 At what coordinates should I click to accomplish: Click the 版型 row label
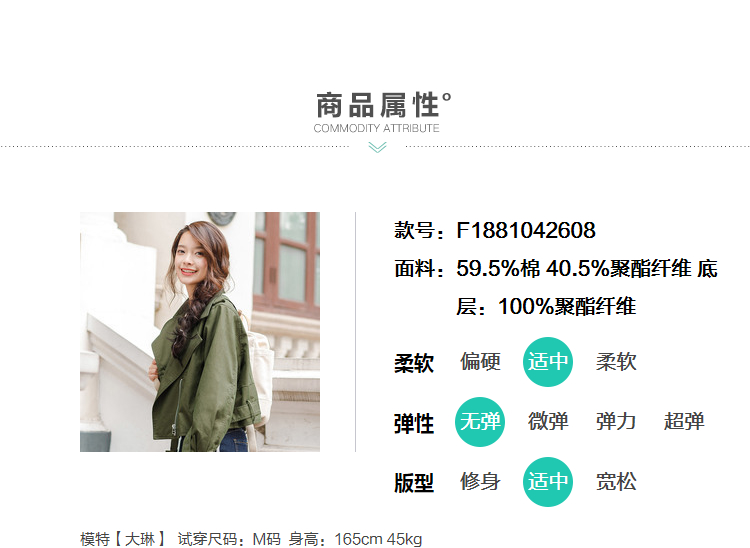(x=414, y=483)
